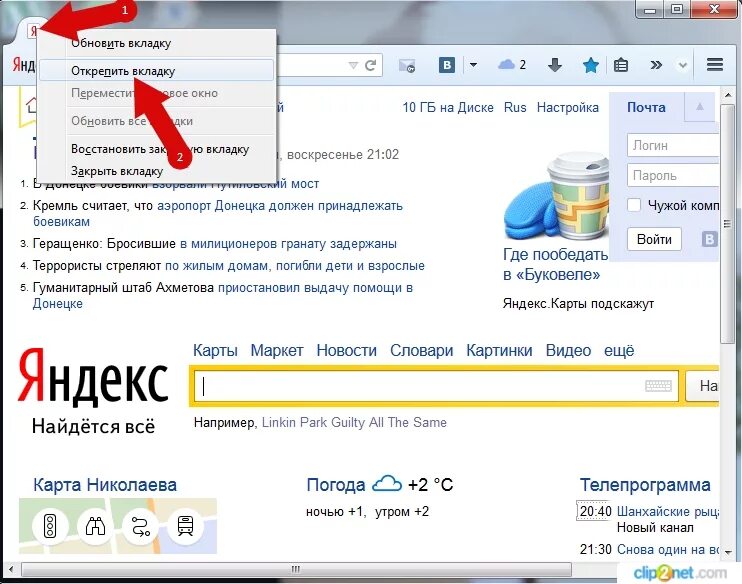Open the Погода weather link
The height and width of the screenshot is (584, 742).
pos(336,485)
